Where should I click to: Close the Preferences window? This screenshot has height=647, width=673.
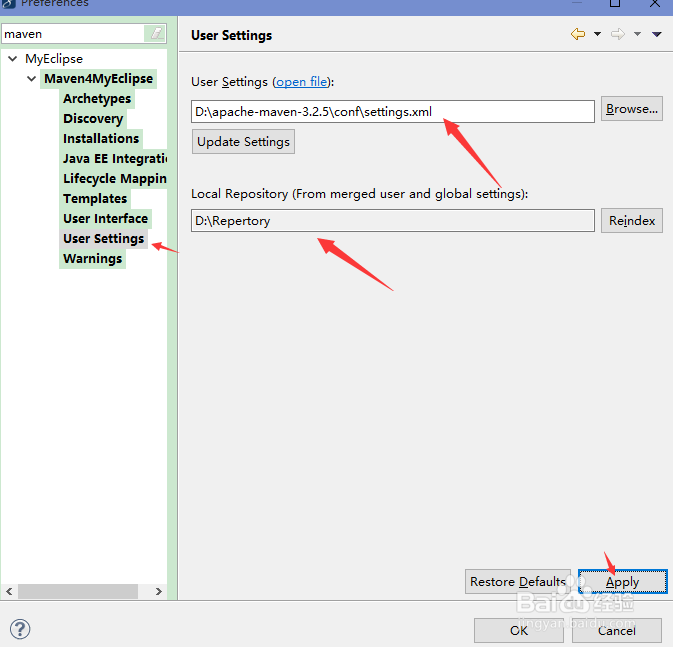[655, 3]
